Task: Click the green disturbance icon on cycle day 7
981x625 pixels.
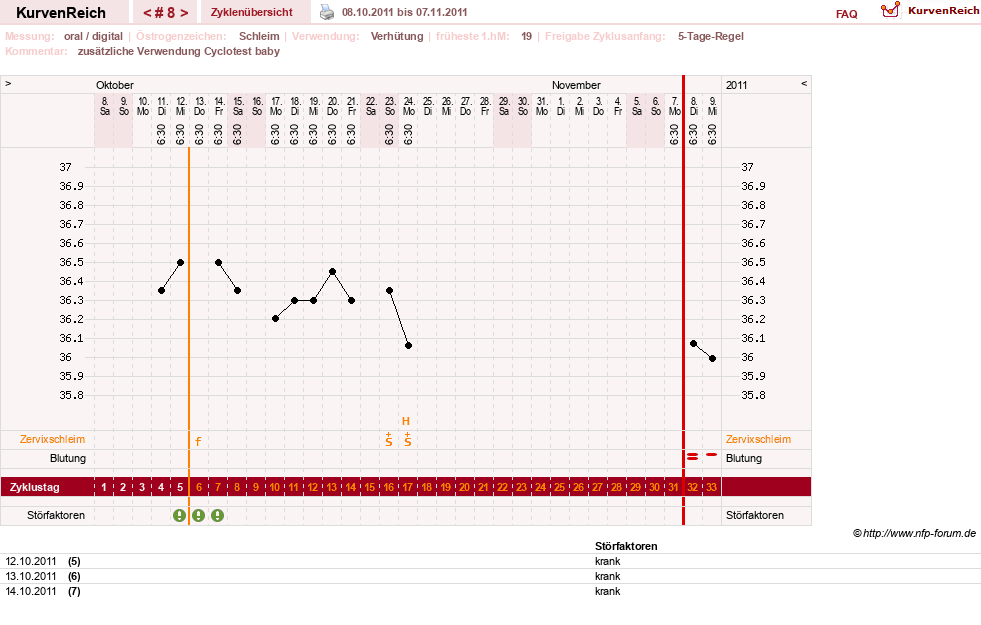Action: (x=217, y=516)
